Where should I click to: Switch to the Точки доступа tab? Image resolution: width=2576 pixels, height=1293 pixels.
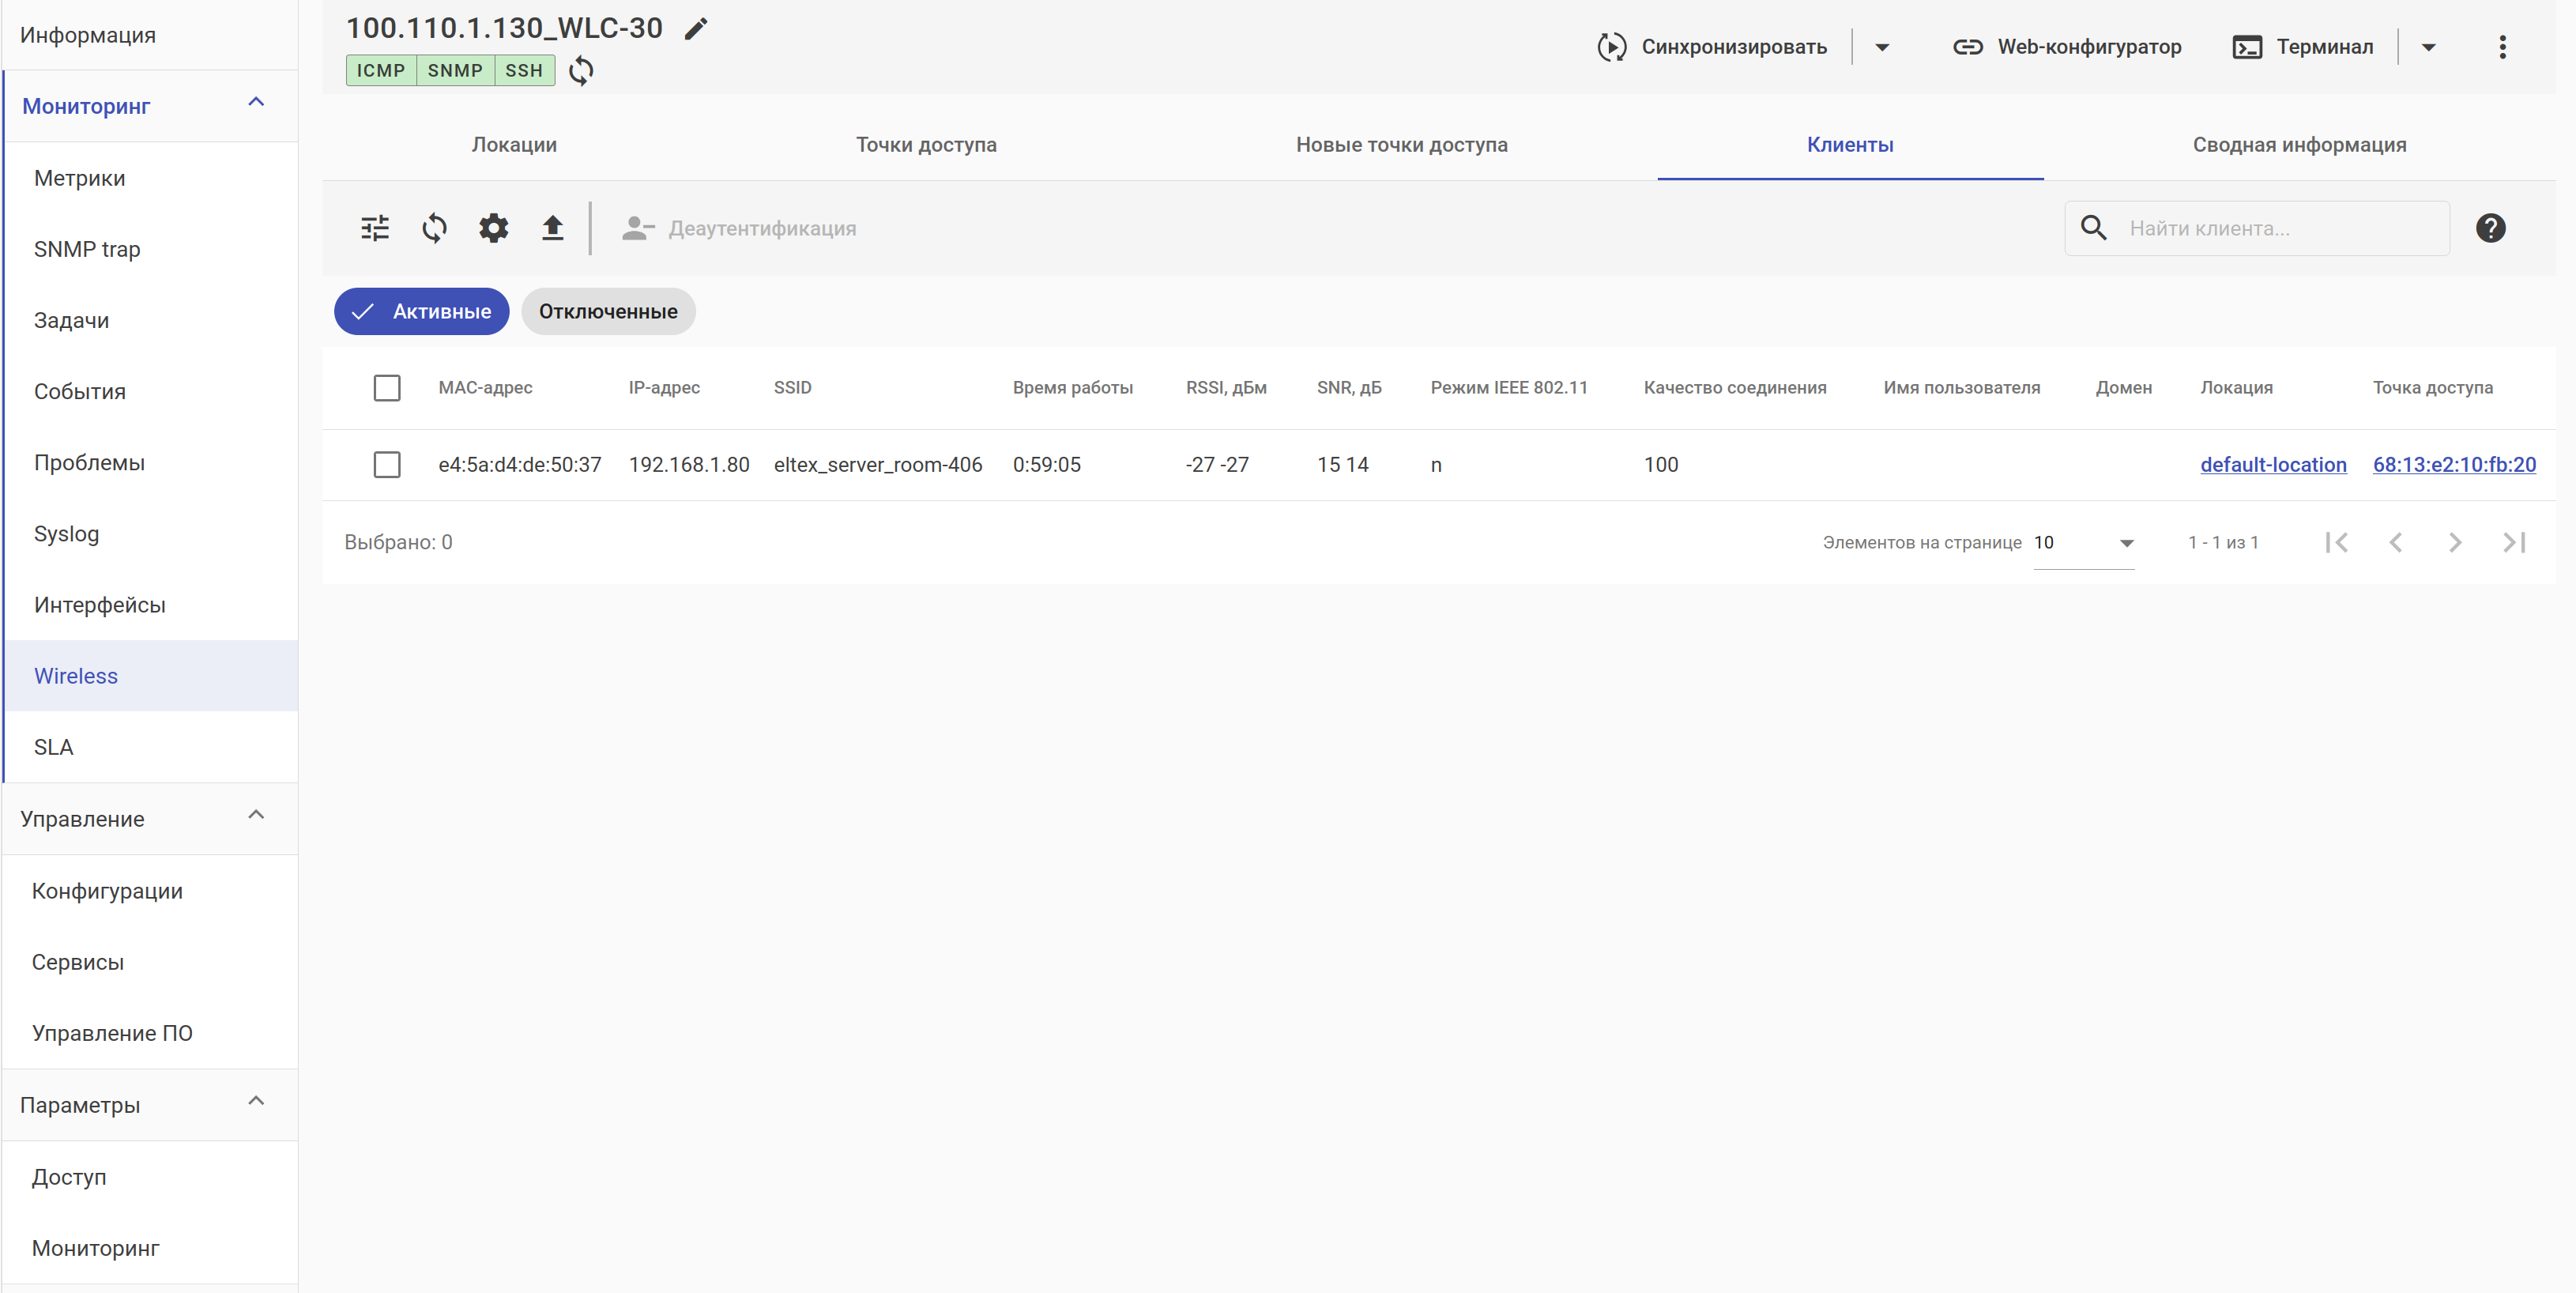(x=925, y=145)
